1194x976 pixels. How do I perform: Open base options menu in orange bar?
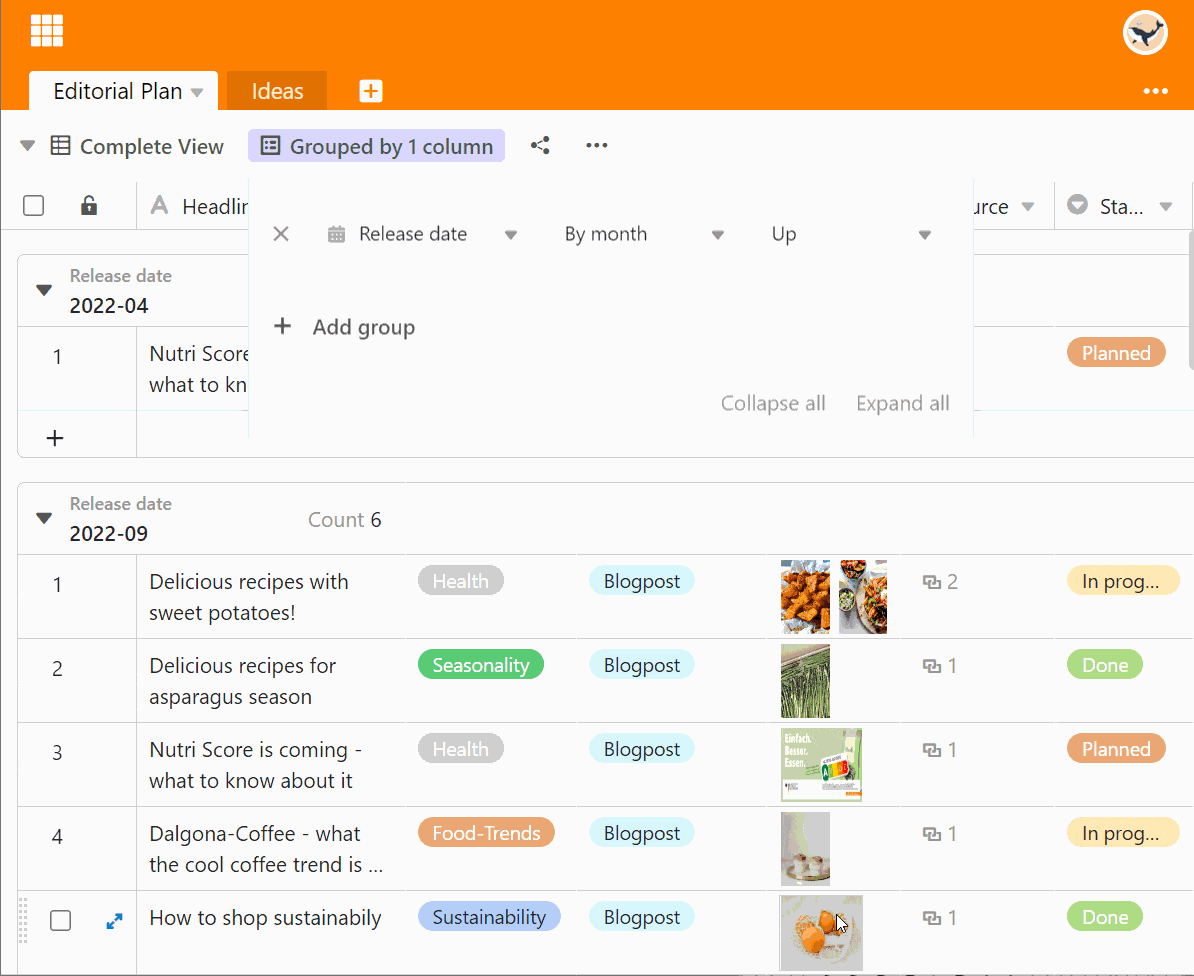(x=1155, y=91)
